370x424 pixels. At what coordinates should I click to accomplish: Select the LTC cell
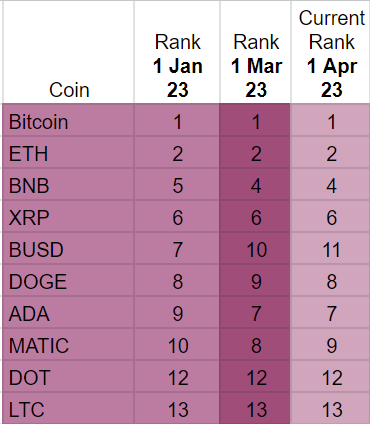(69, 408)
